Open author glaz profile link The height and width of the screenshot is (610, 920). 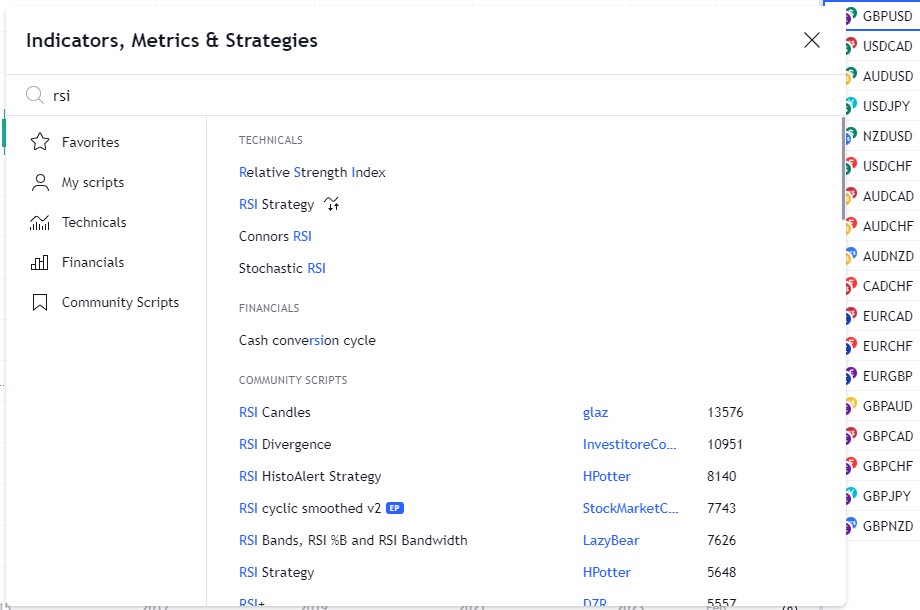pyautogui.click(x=595, y=412)
